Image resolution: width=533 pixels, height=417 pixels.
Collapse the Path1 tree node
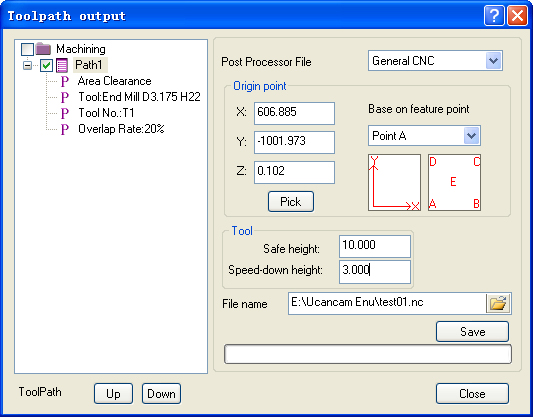28,65
